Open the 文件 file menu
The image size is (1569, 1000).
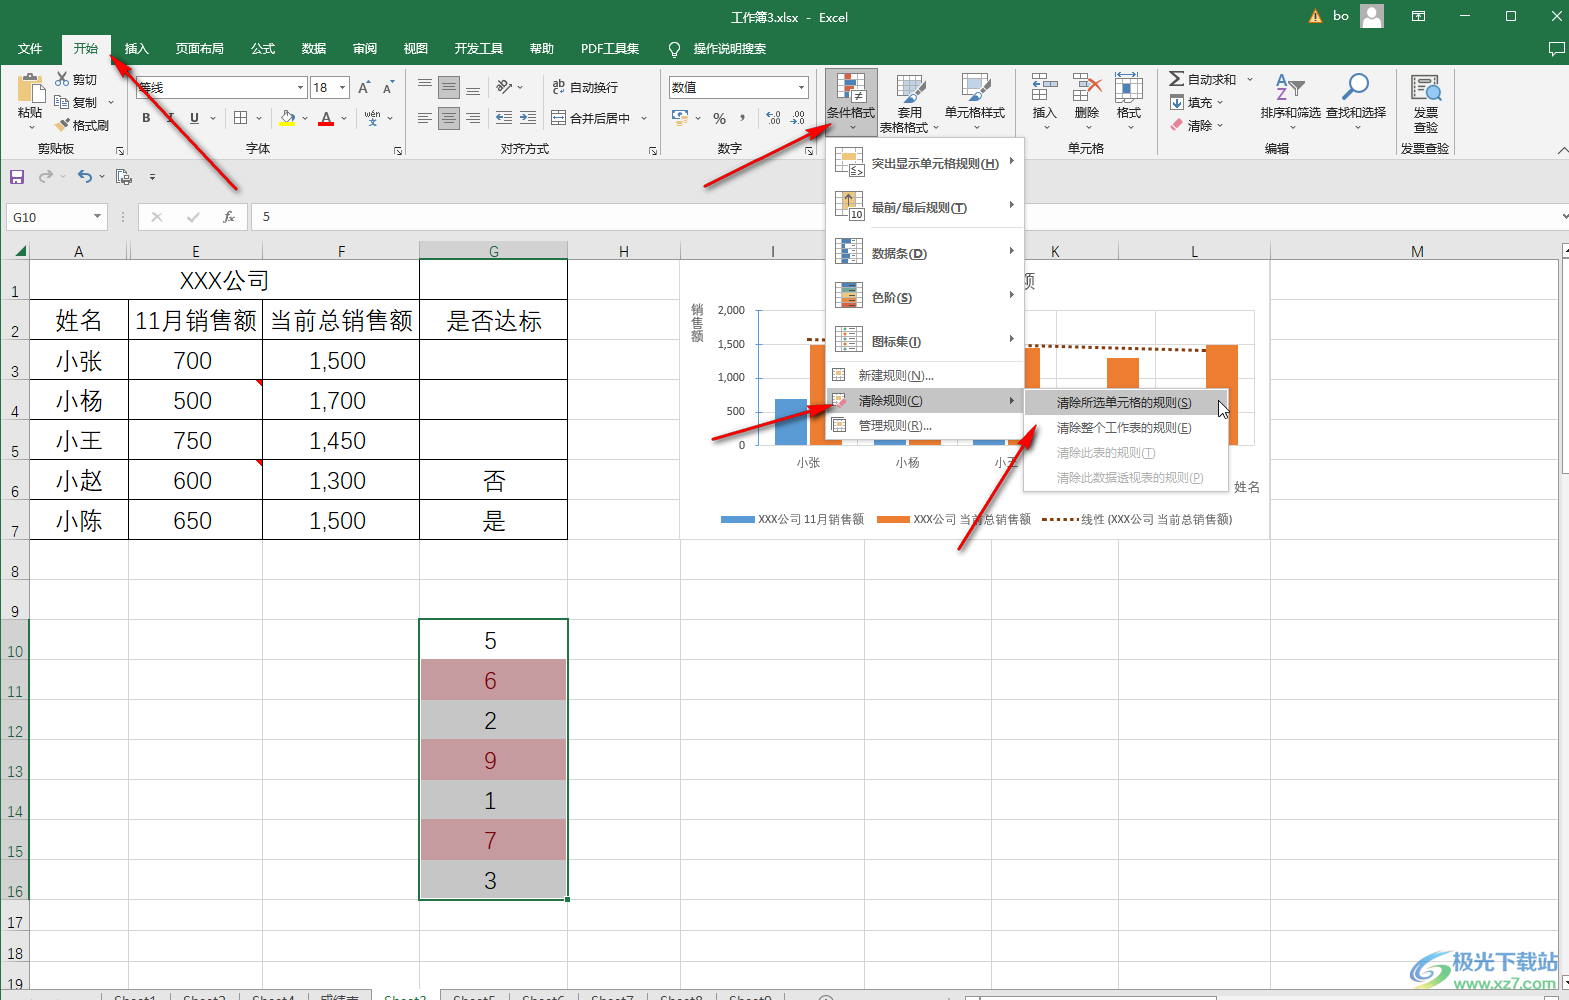(x=30, y=49)
